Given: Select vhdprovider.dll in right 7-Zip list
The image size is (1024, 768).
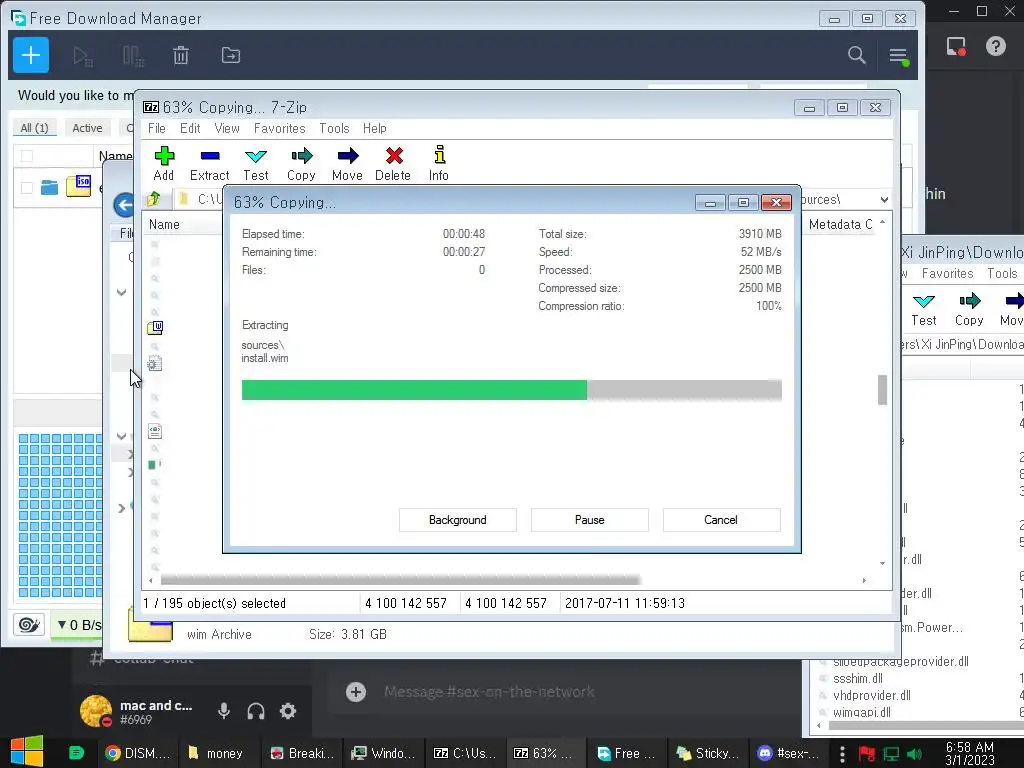Looking at the screenshot, I should pos(872,696).
